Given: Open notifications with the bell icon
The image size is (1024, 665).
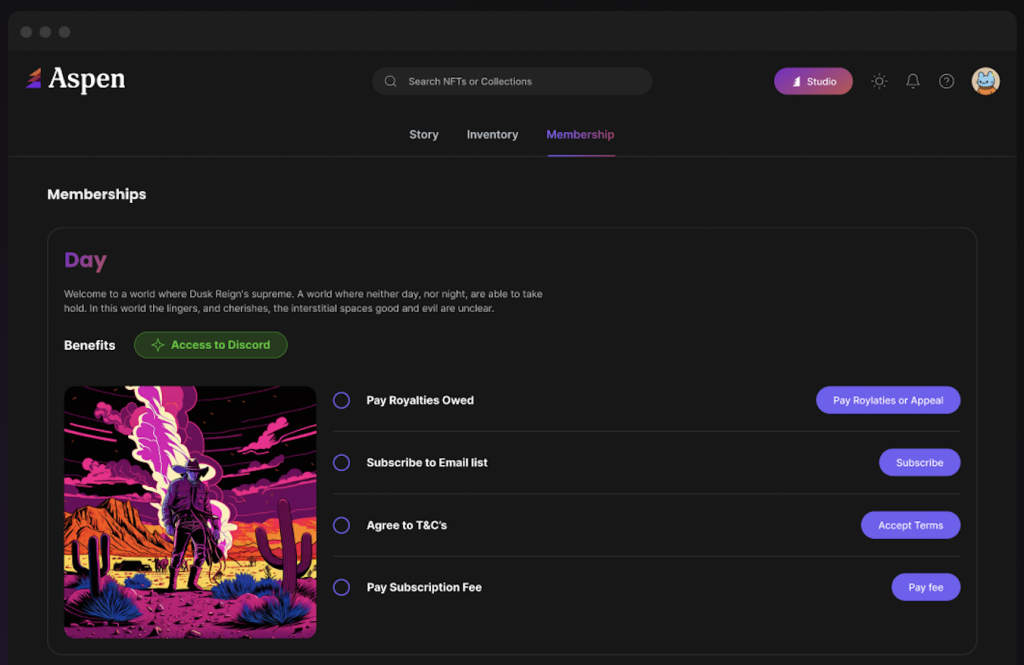Looking at the screenshot, I should coord(912,81).
